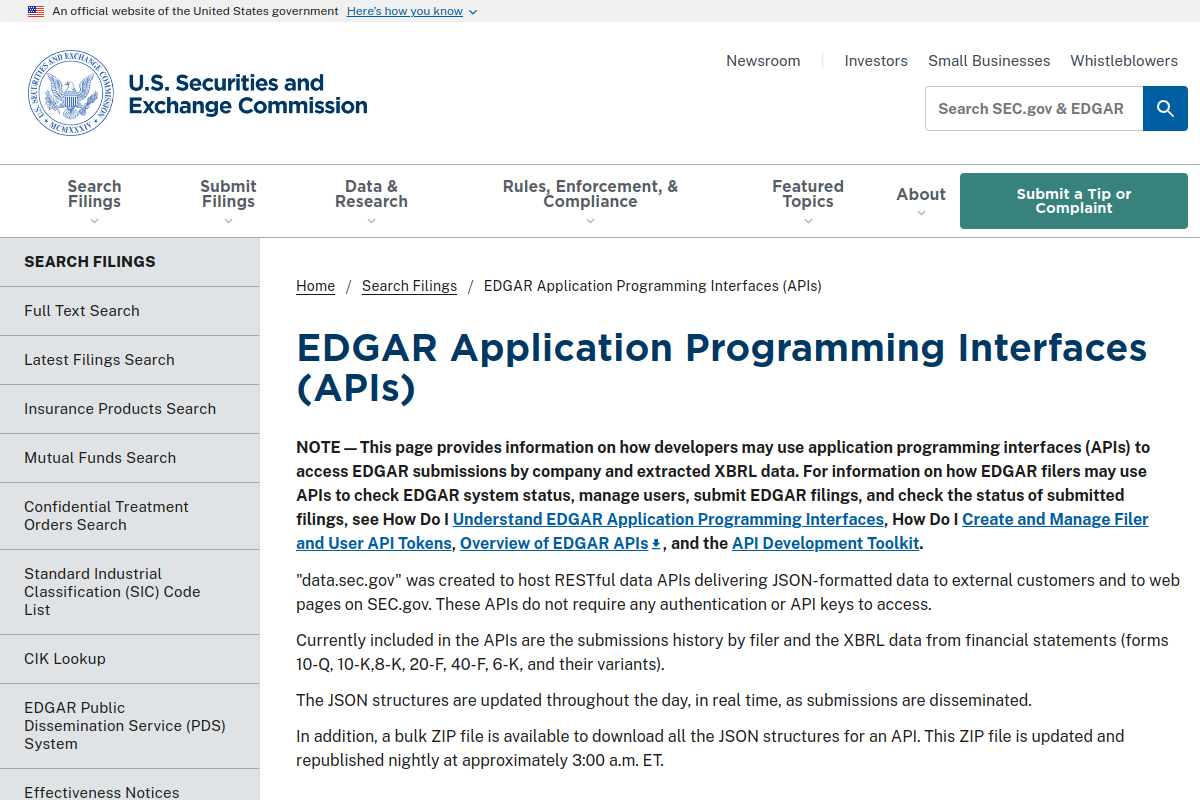1200x800 pixels.
Task: Click the SEC seal logo
Action: [71, 94]
